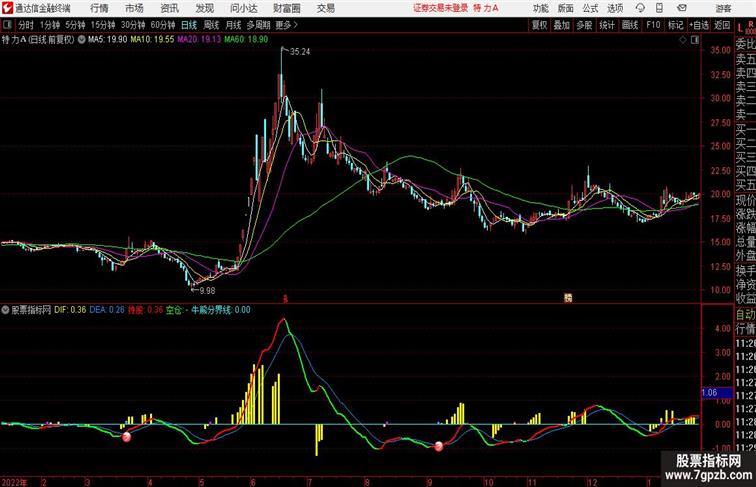Viewport: 756px width, 487px height.
Task: Open the 市场 menu
Action: (135, 8)
